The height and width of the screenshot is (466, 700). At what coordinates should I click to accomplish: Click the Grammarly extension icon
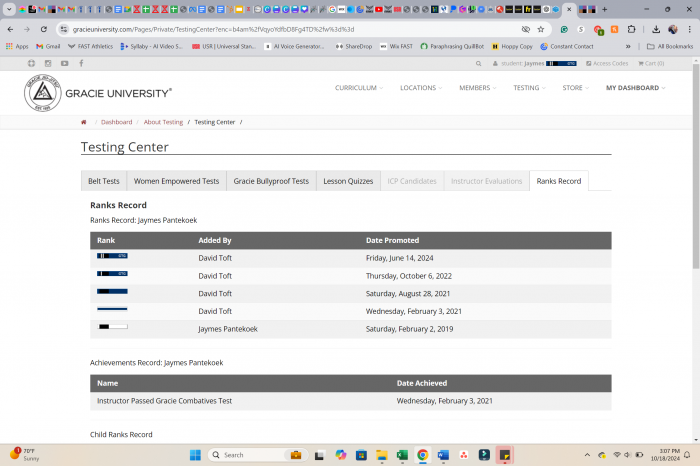coord(564,29)
